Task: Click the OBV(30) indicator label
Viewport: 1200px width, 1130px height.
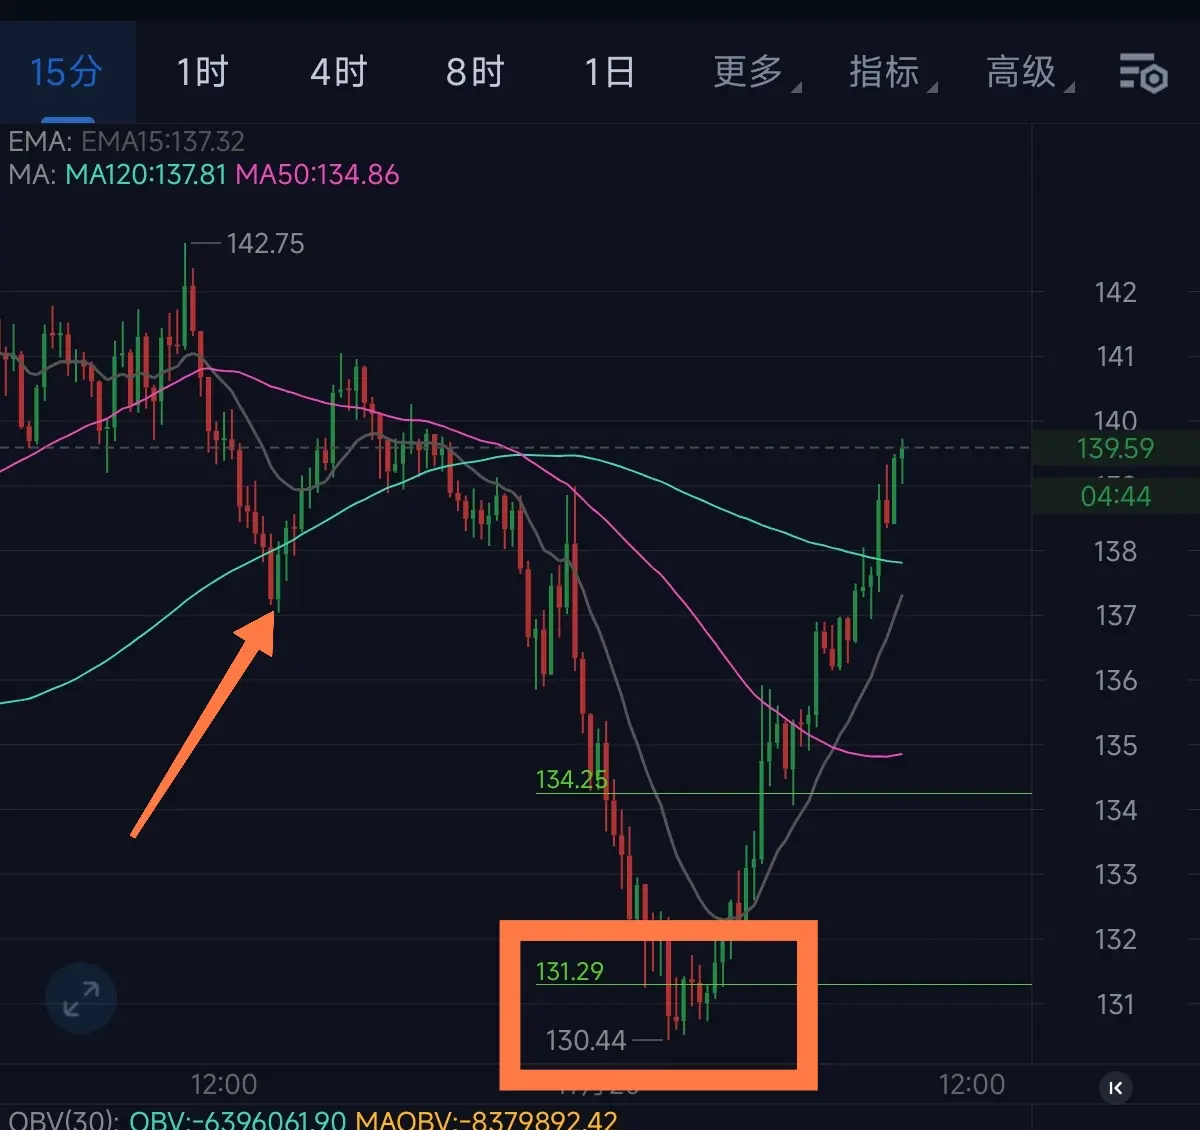Action: (x=63, y=1119)
